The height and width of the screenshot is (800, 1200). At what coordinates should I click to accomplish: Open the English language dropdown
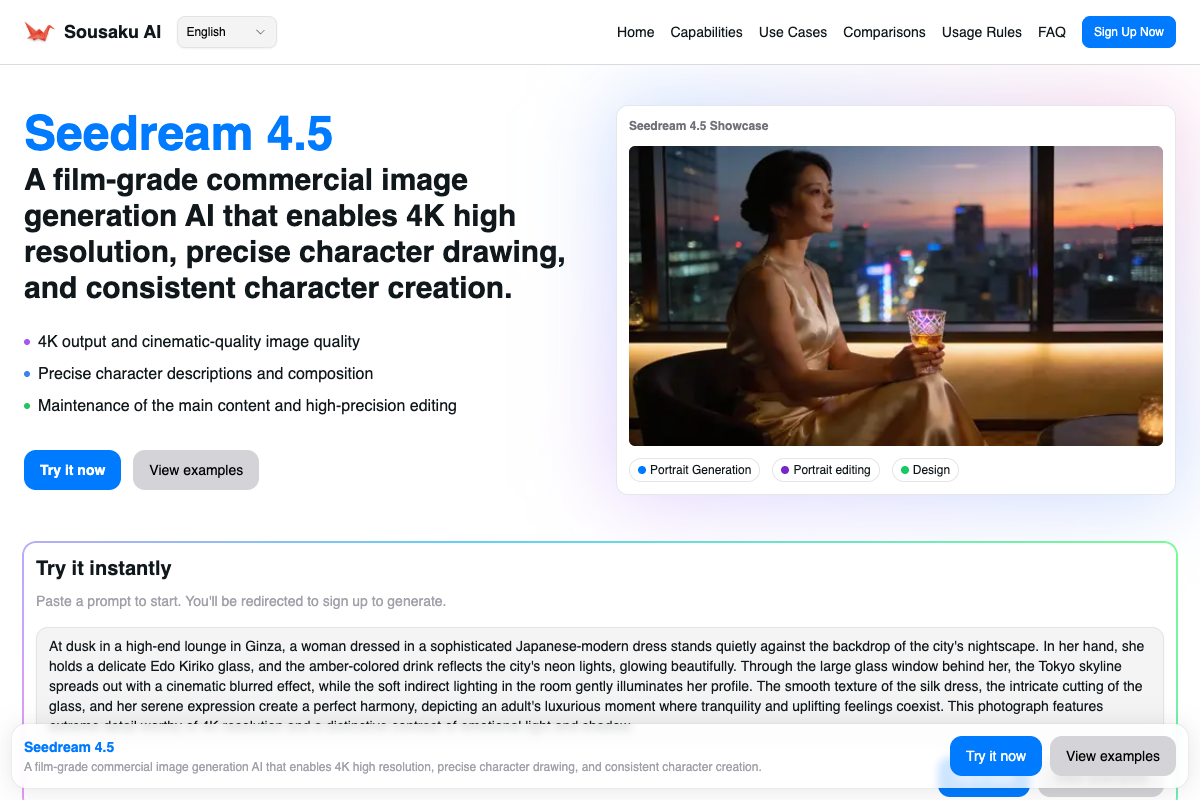pyautogui.click(x=226, y=32)
